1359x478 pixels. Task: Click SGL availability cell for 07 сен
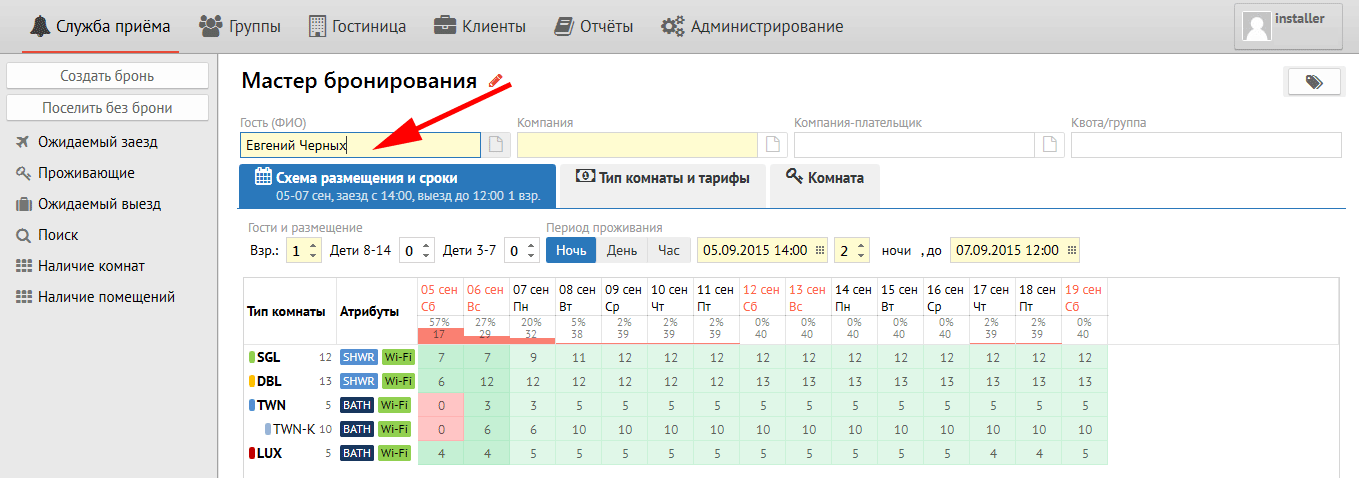pos(533,356)
